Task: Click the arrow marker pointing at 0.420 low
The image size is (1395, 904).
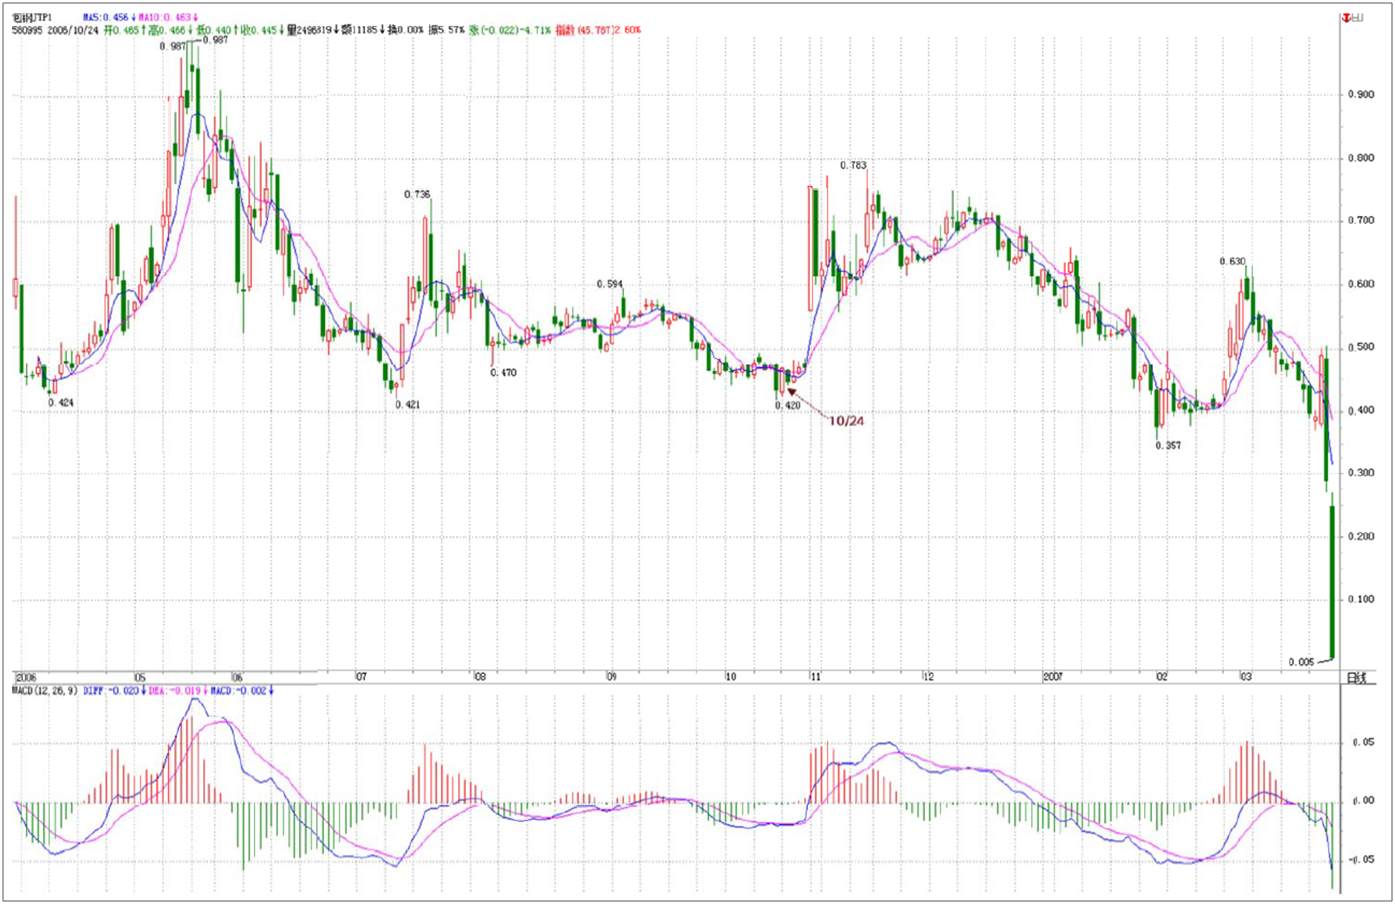Action: [793, 393]
